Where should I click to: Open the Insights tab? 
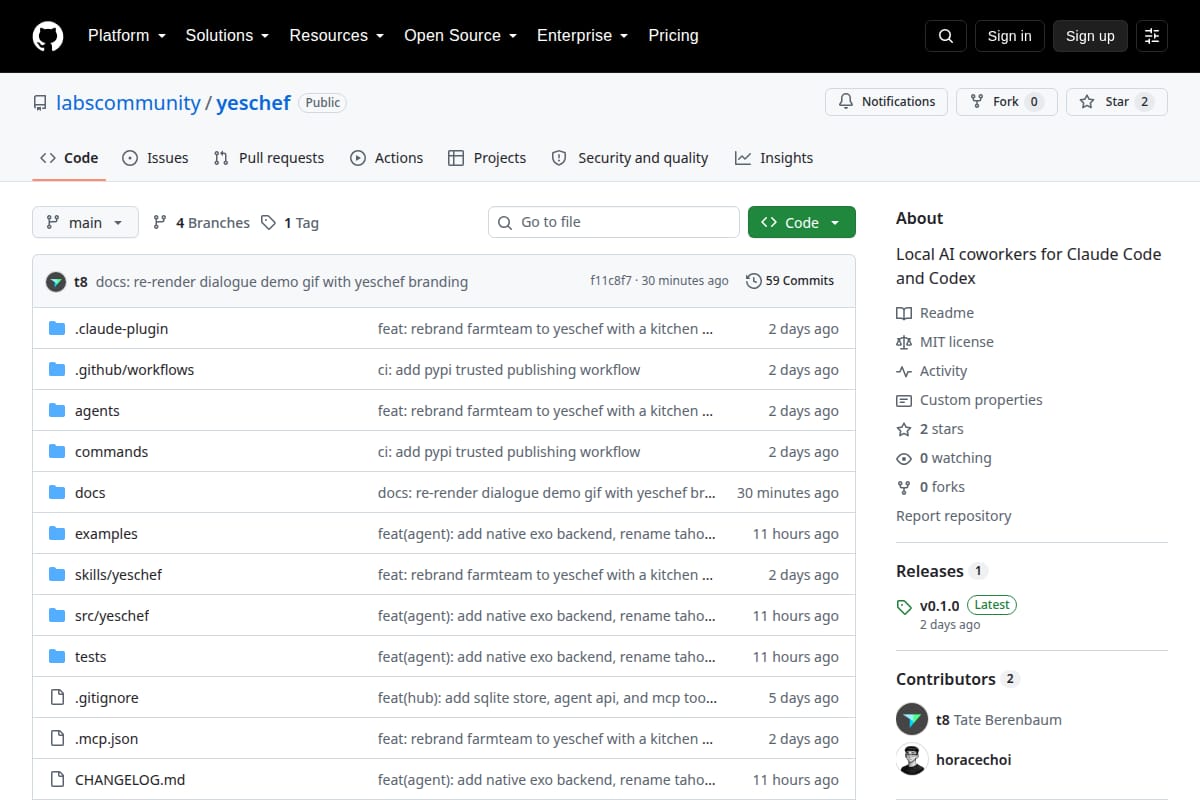pos(774,158)
